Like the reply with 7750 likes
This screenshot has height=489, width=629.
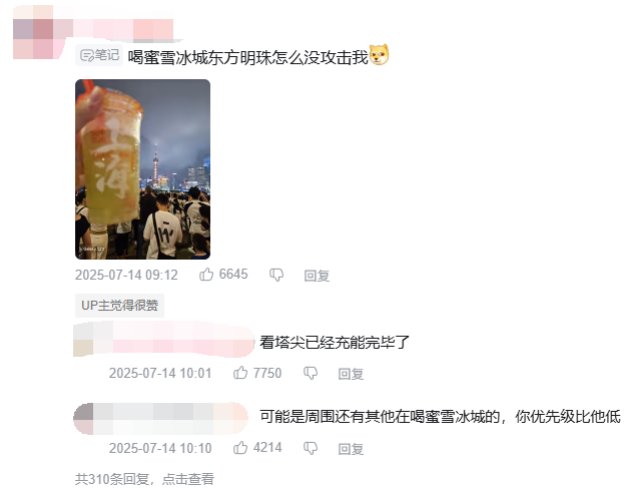(240, 373)
